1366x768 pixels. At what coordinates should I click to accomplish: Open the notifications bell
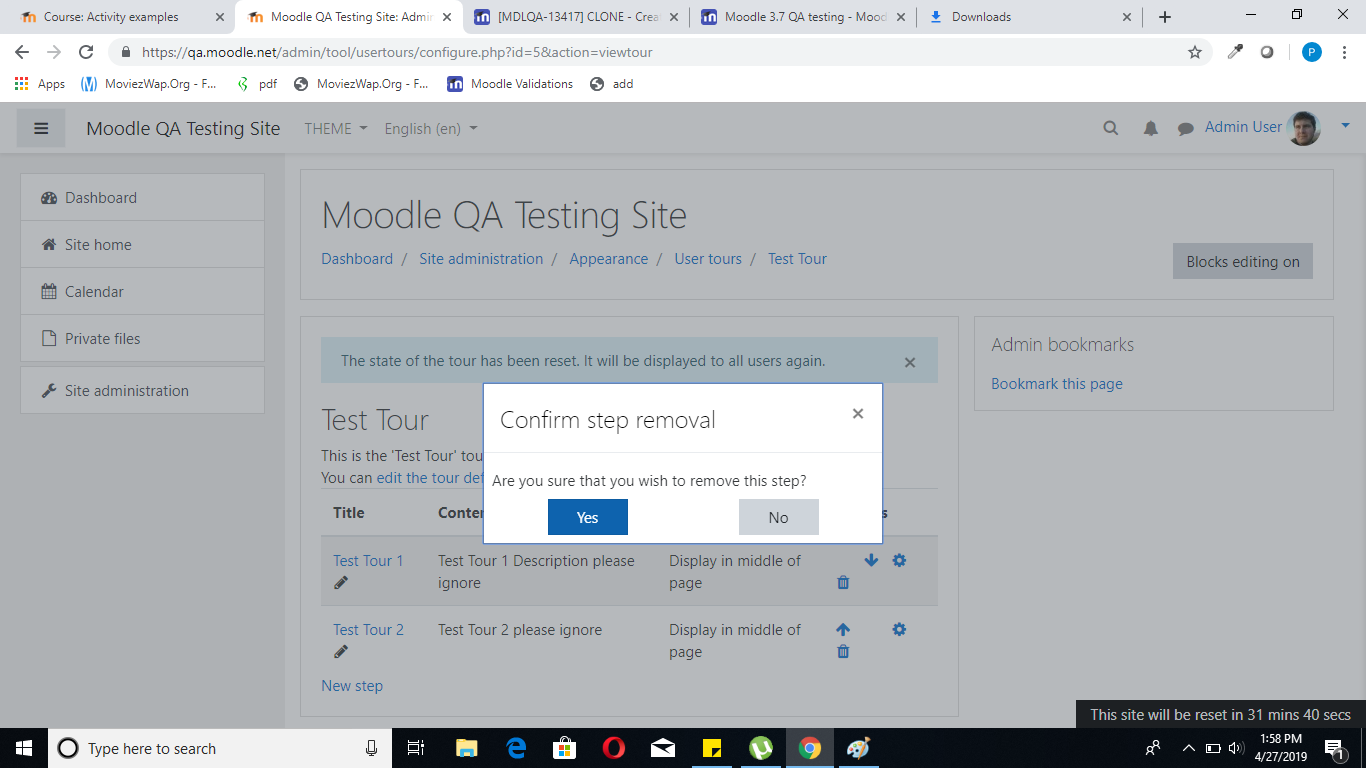(x=1151, y=128)
